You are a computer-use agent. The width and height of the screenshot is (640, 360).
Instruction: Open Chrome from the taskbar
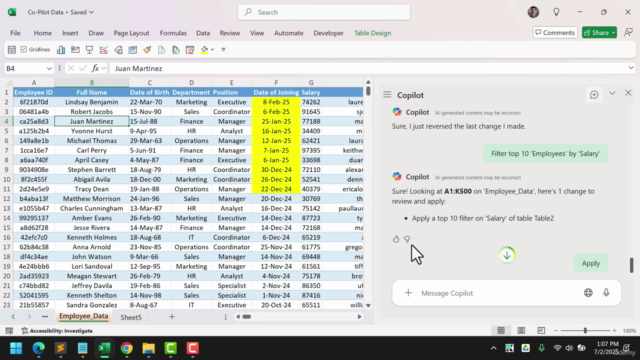[x=127, y=348]
